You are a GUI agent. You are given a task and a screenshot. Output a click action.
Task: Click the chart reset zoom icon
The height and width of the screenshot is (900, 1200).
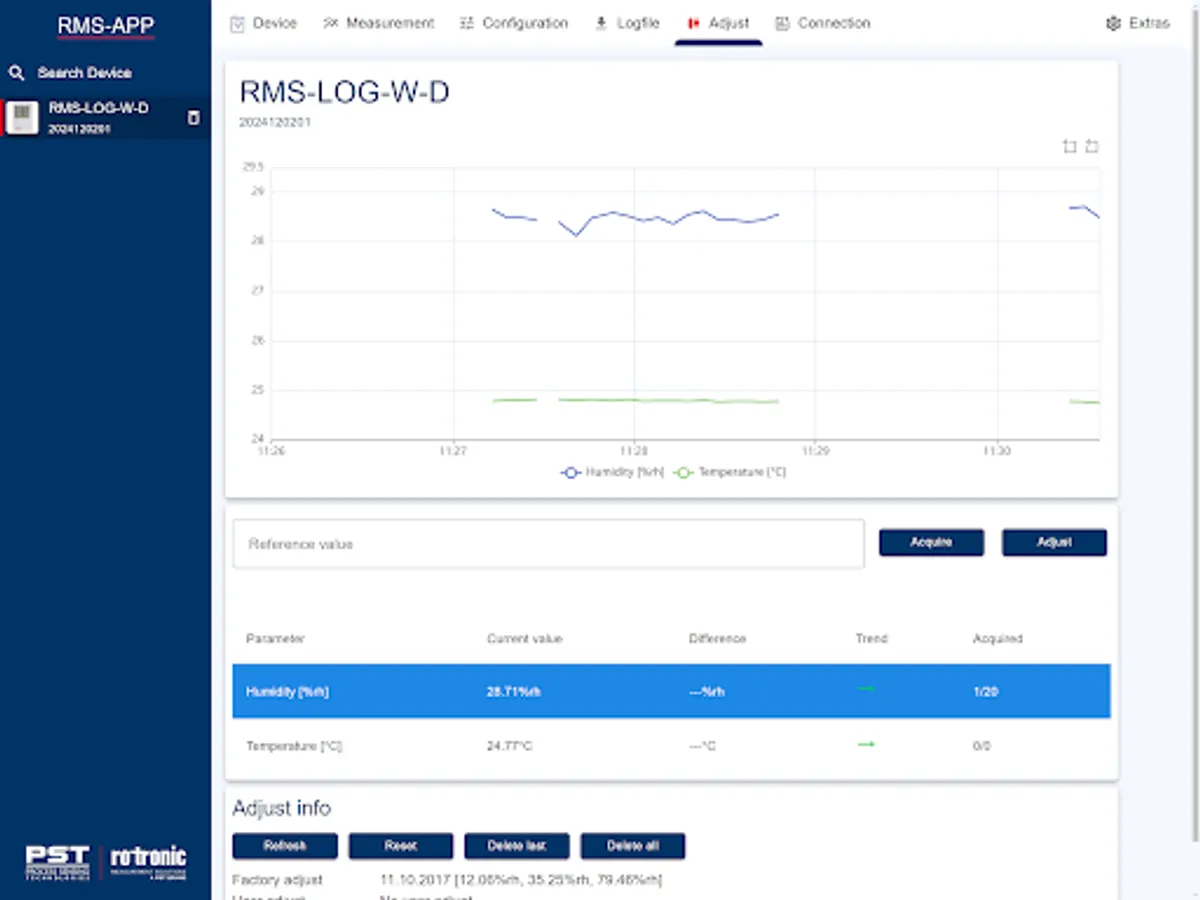(x=1091, y=146)
